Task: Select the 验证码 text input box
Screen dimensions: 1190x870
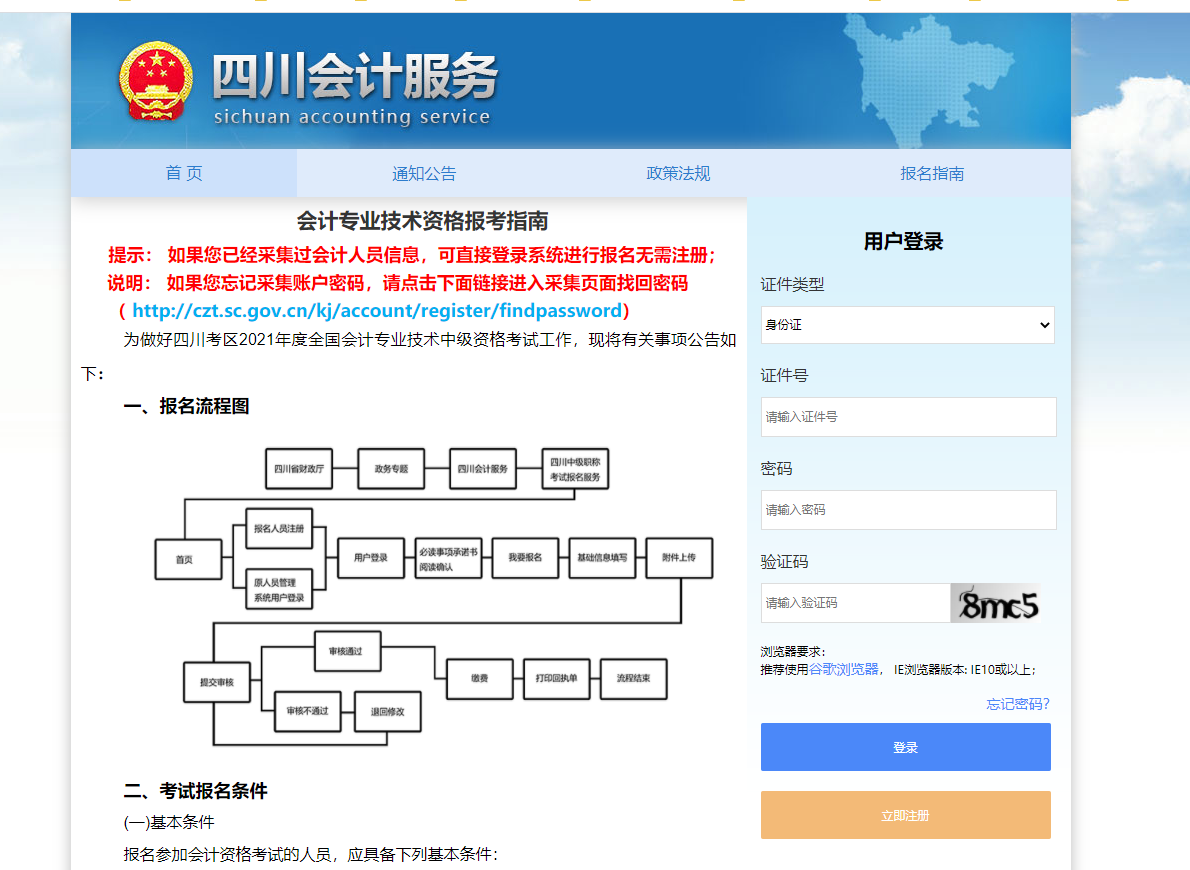Action: tap(855, 603)
